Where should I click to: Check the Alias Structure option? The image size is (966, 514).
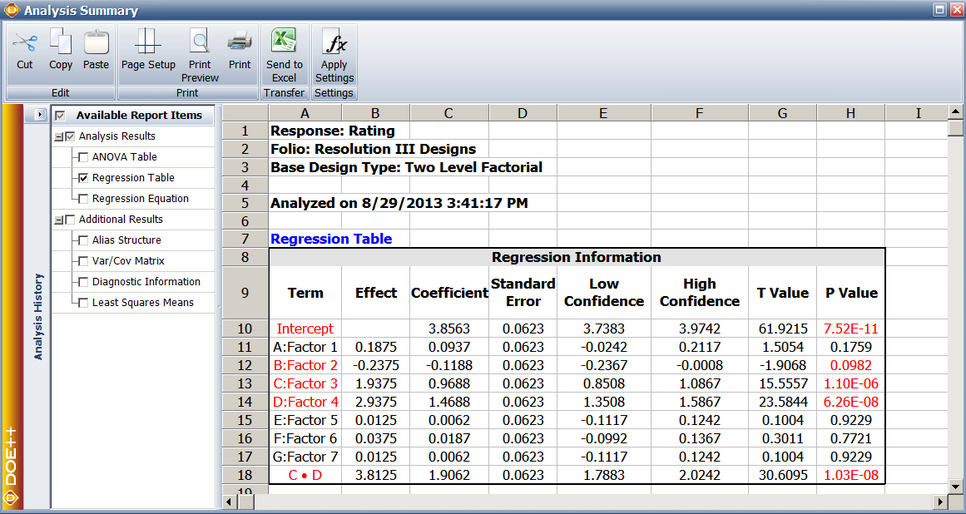point(82,240)
